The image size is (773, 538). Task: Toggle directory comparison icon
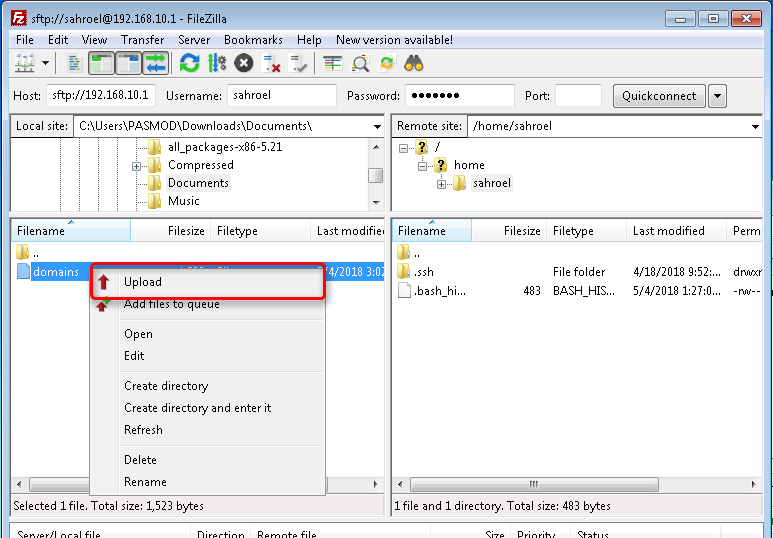360,63
